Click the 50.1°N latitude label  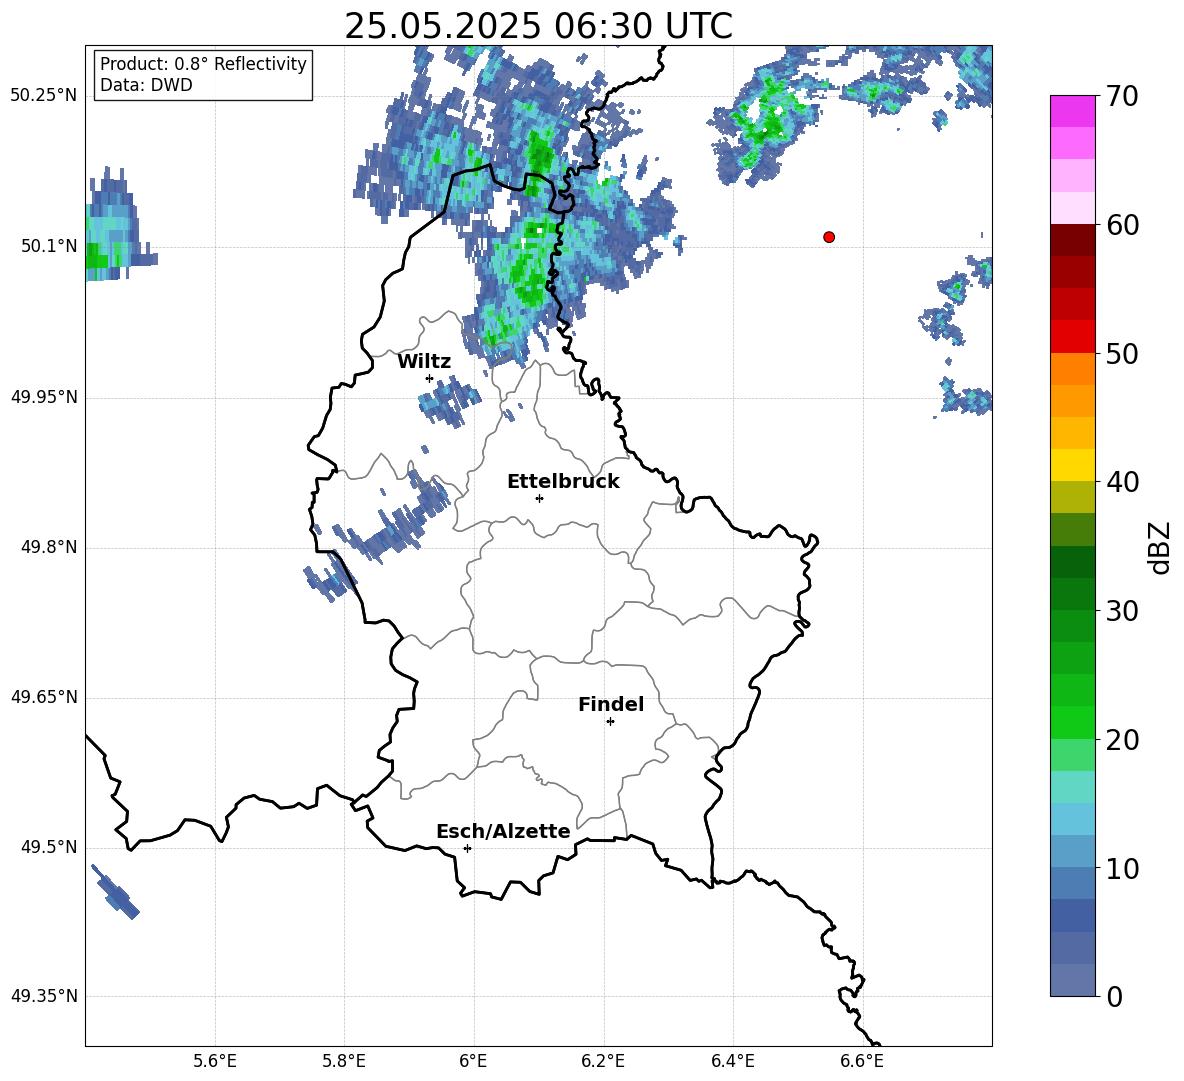pos(49,247)
